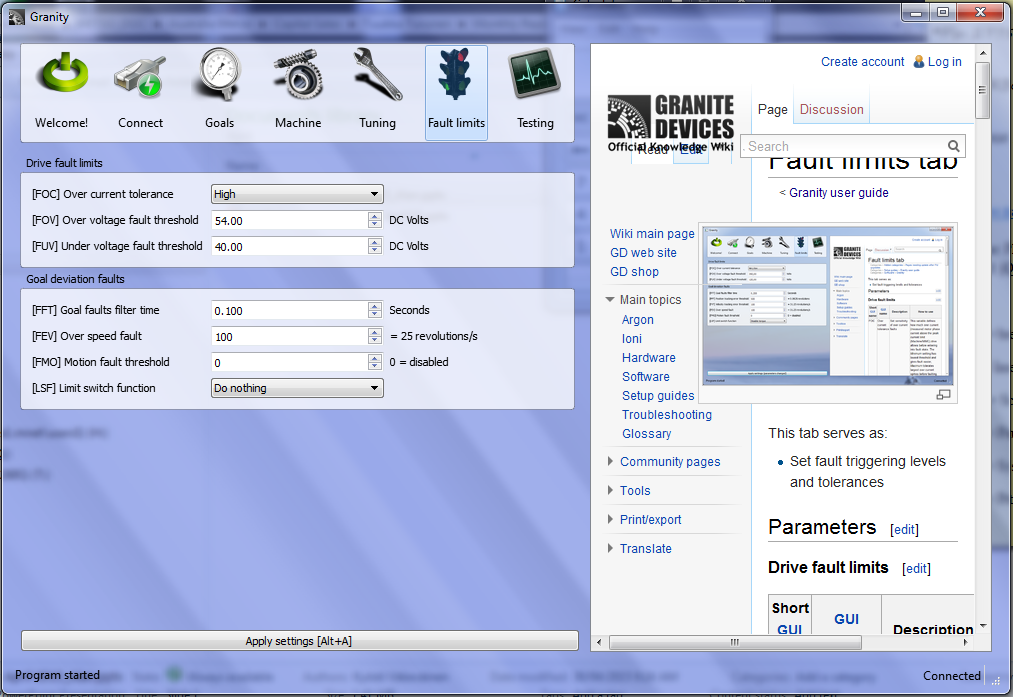Open the Create account link
Screen dimensions: 1013x697
click(x=862, y=61)
